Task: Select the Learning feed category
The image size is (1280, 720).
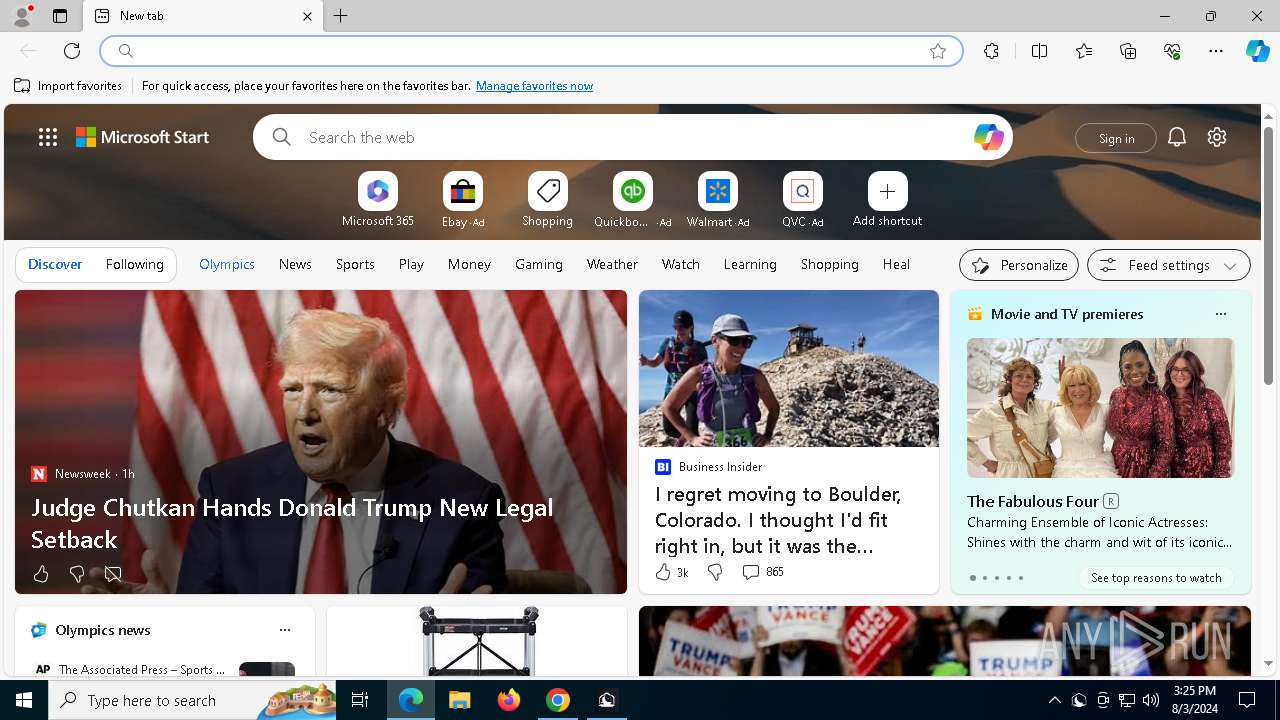Action: pyautogui.click(x=750, y=264)
